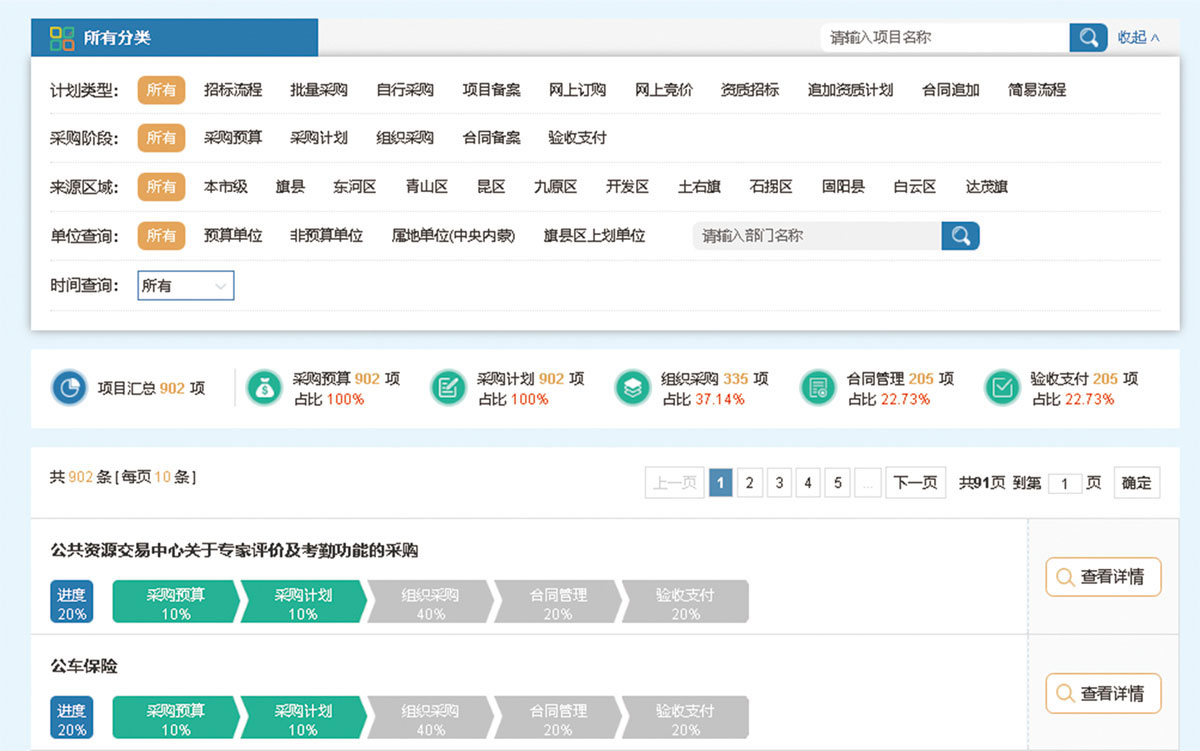Screen dimensions: 1200x751
Task: Go to page 4
Action: 808,483
